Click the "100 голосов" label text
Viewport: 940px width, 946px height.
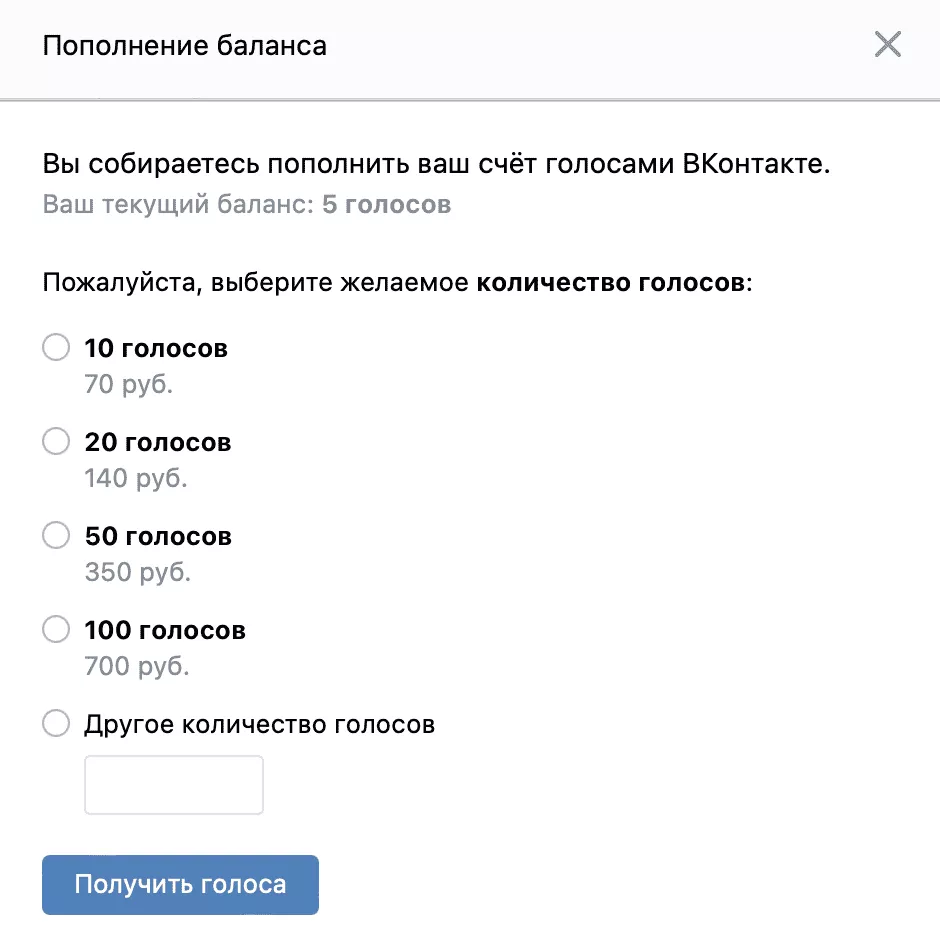(x=165, y=631)
